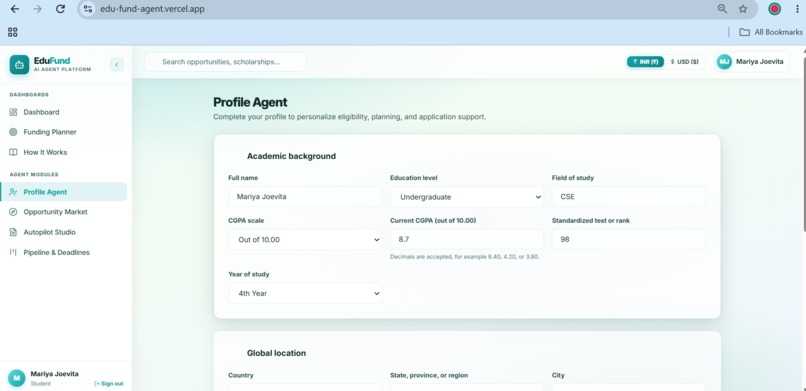Viewport: 806px width, 391px height.
Task: Open How It Works page
Action: tap(64, 152)
